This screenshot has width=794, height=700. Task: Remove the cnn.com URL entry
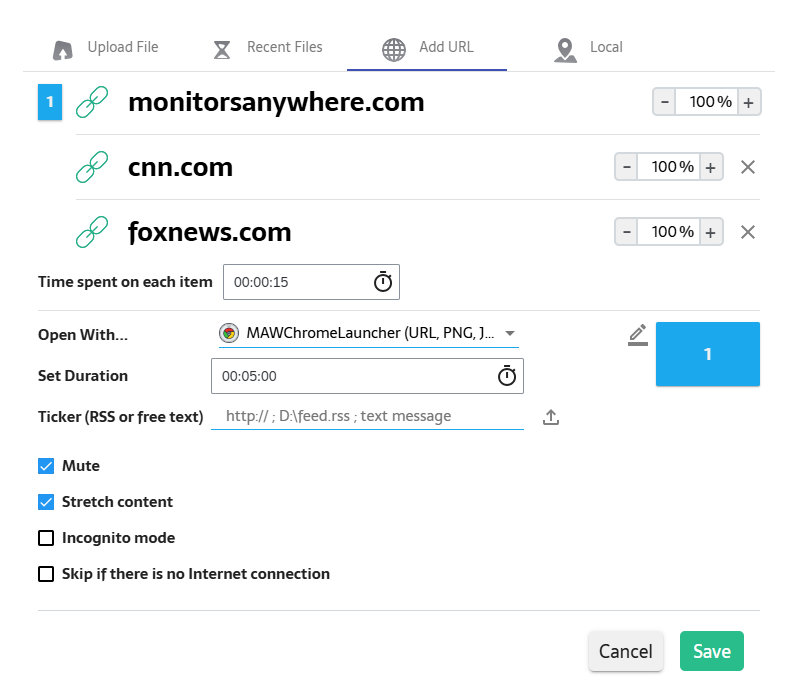[x=747, y=167]
